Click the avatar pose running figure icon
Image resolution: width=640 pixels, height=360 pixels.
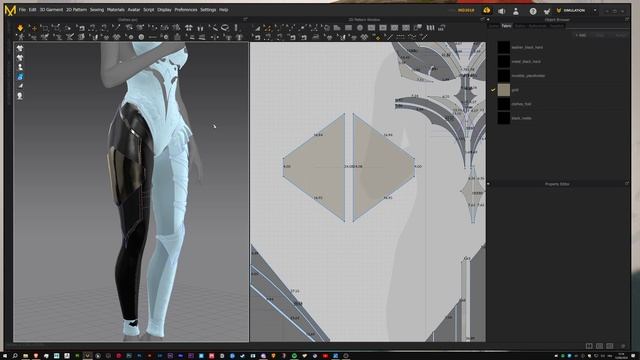tap(20, 37)
